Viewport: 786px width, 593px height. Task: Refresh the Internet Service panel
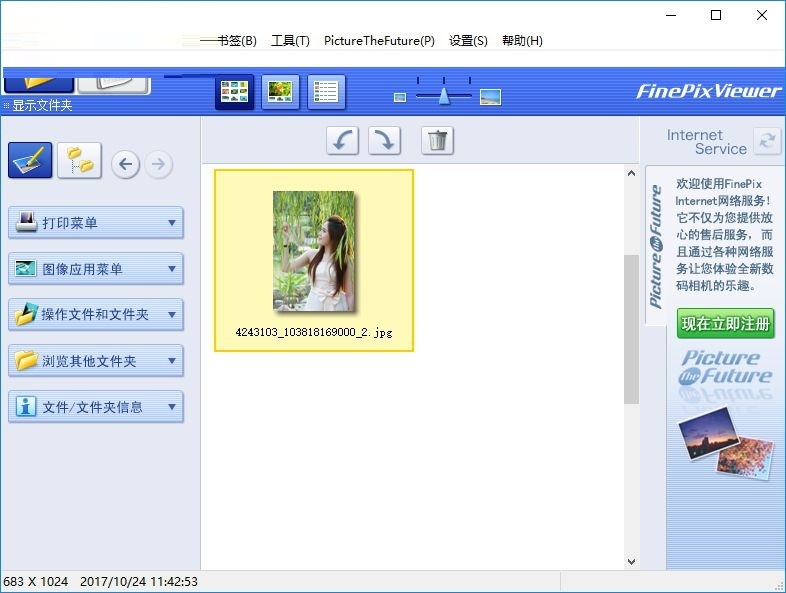tap(767, 141)
